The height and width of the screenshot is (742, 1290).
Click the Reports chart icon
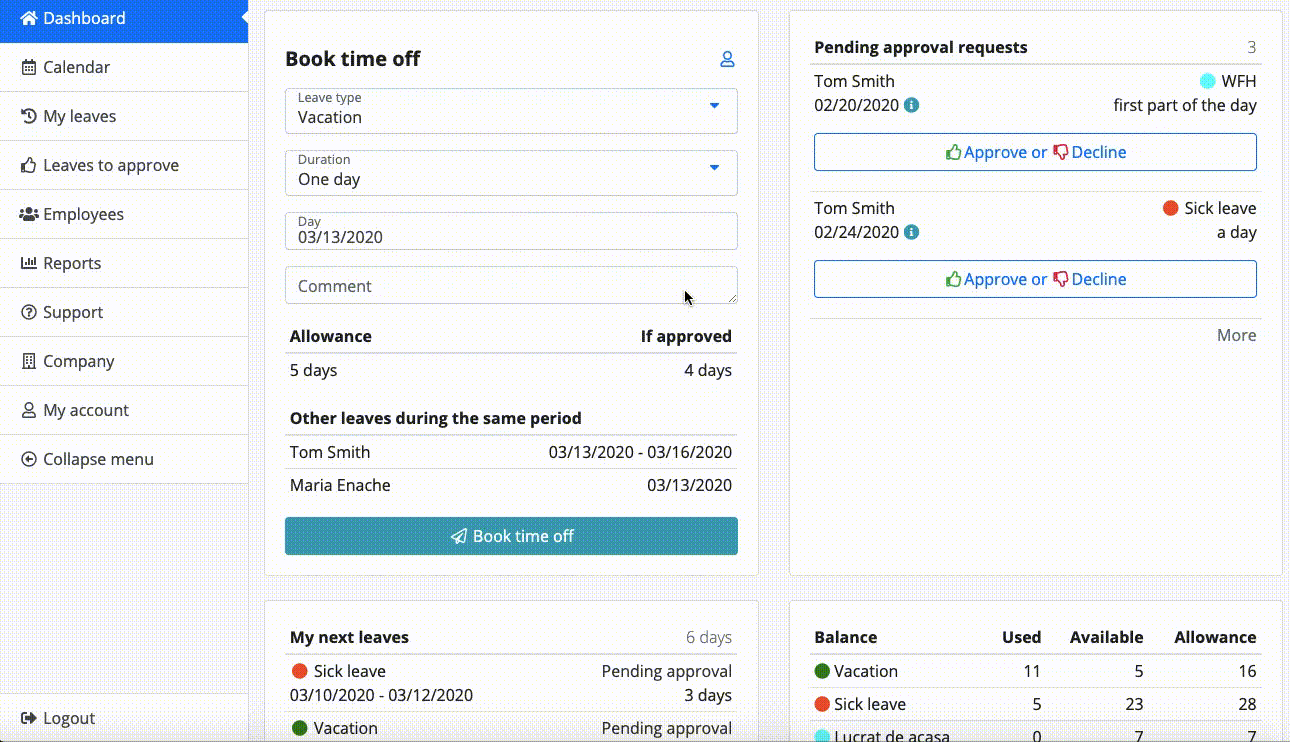28,263
